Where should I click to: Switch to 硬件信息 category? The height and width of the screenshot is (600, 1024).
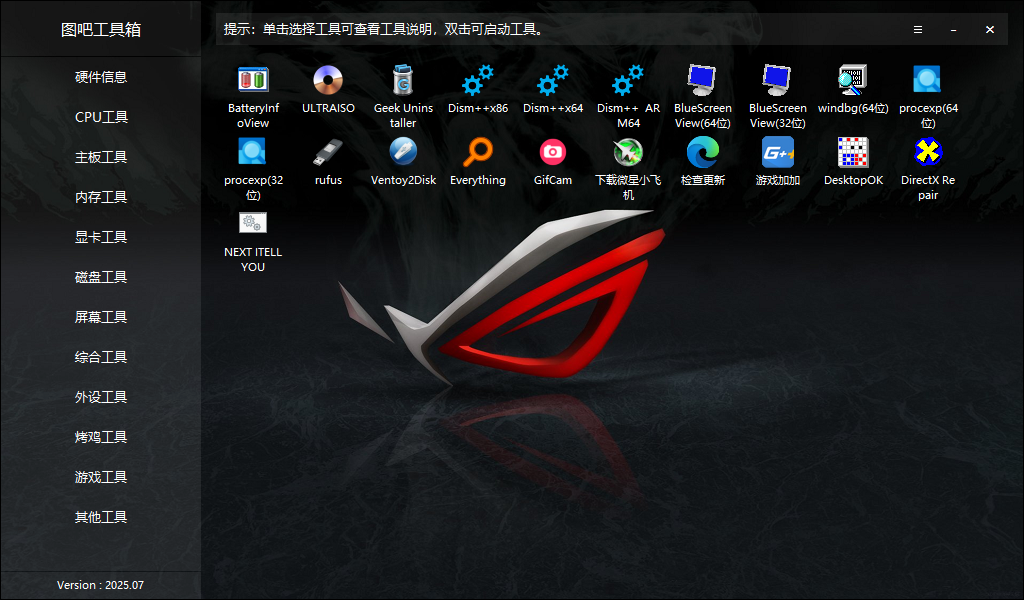tap(100, 77)
